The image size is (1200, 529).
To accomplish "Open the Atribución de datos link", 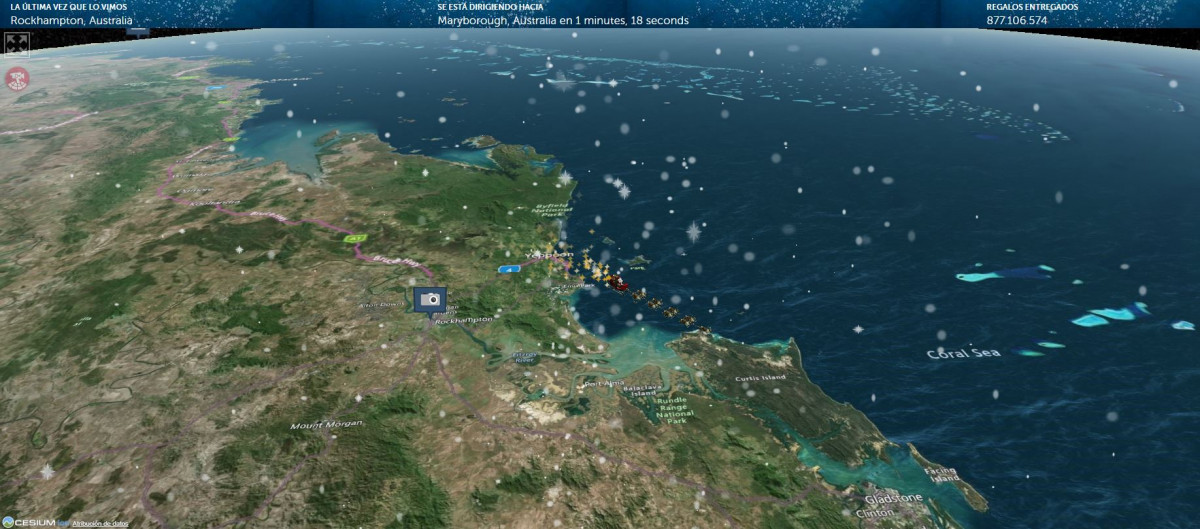I will tap(100, 523).
